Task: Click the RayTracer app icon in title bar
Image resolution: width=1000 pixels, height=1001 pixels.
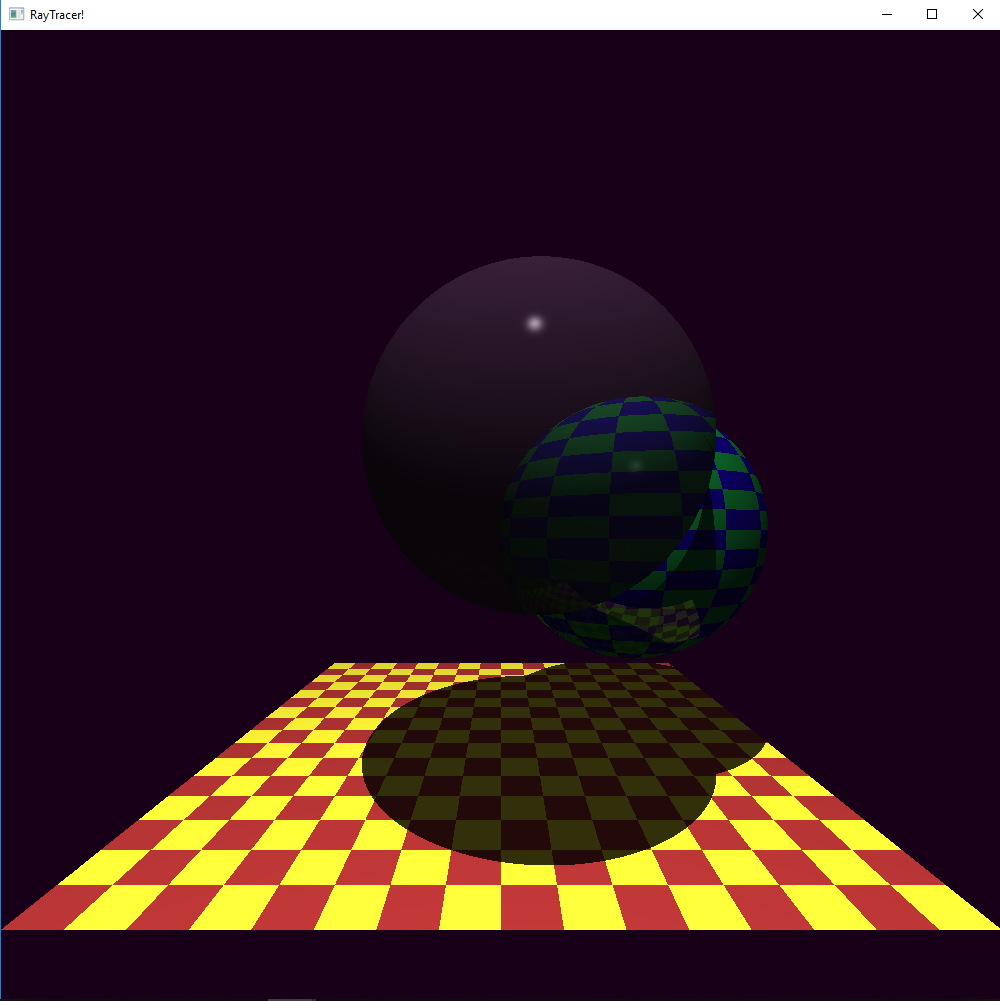Action: pyautogui.click(x=16, y=14)
